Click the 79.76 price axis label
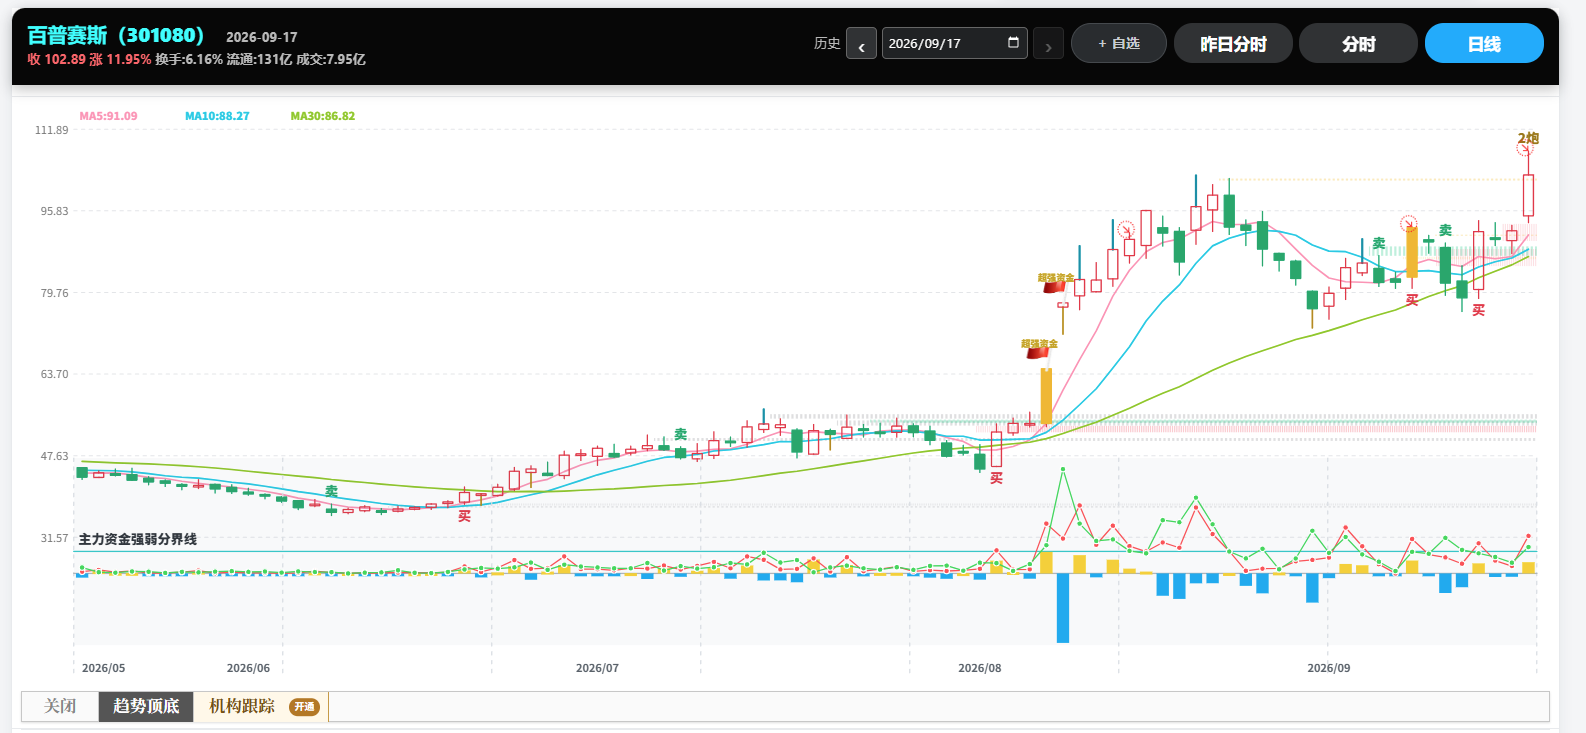The height and width of the screenshot is (733, 1586). click(x=55, y=293)
